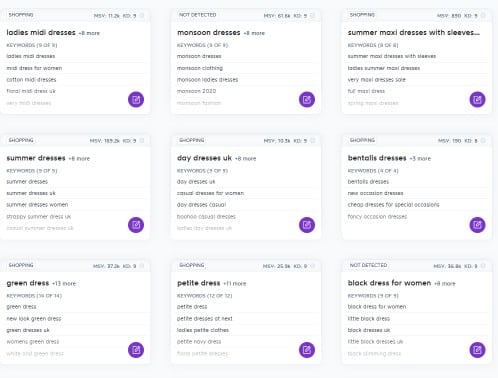Click the edit icon on ladies midi dresses card

(x=136, y=100)
